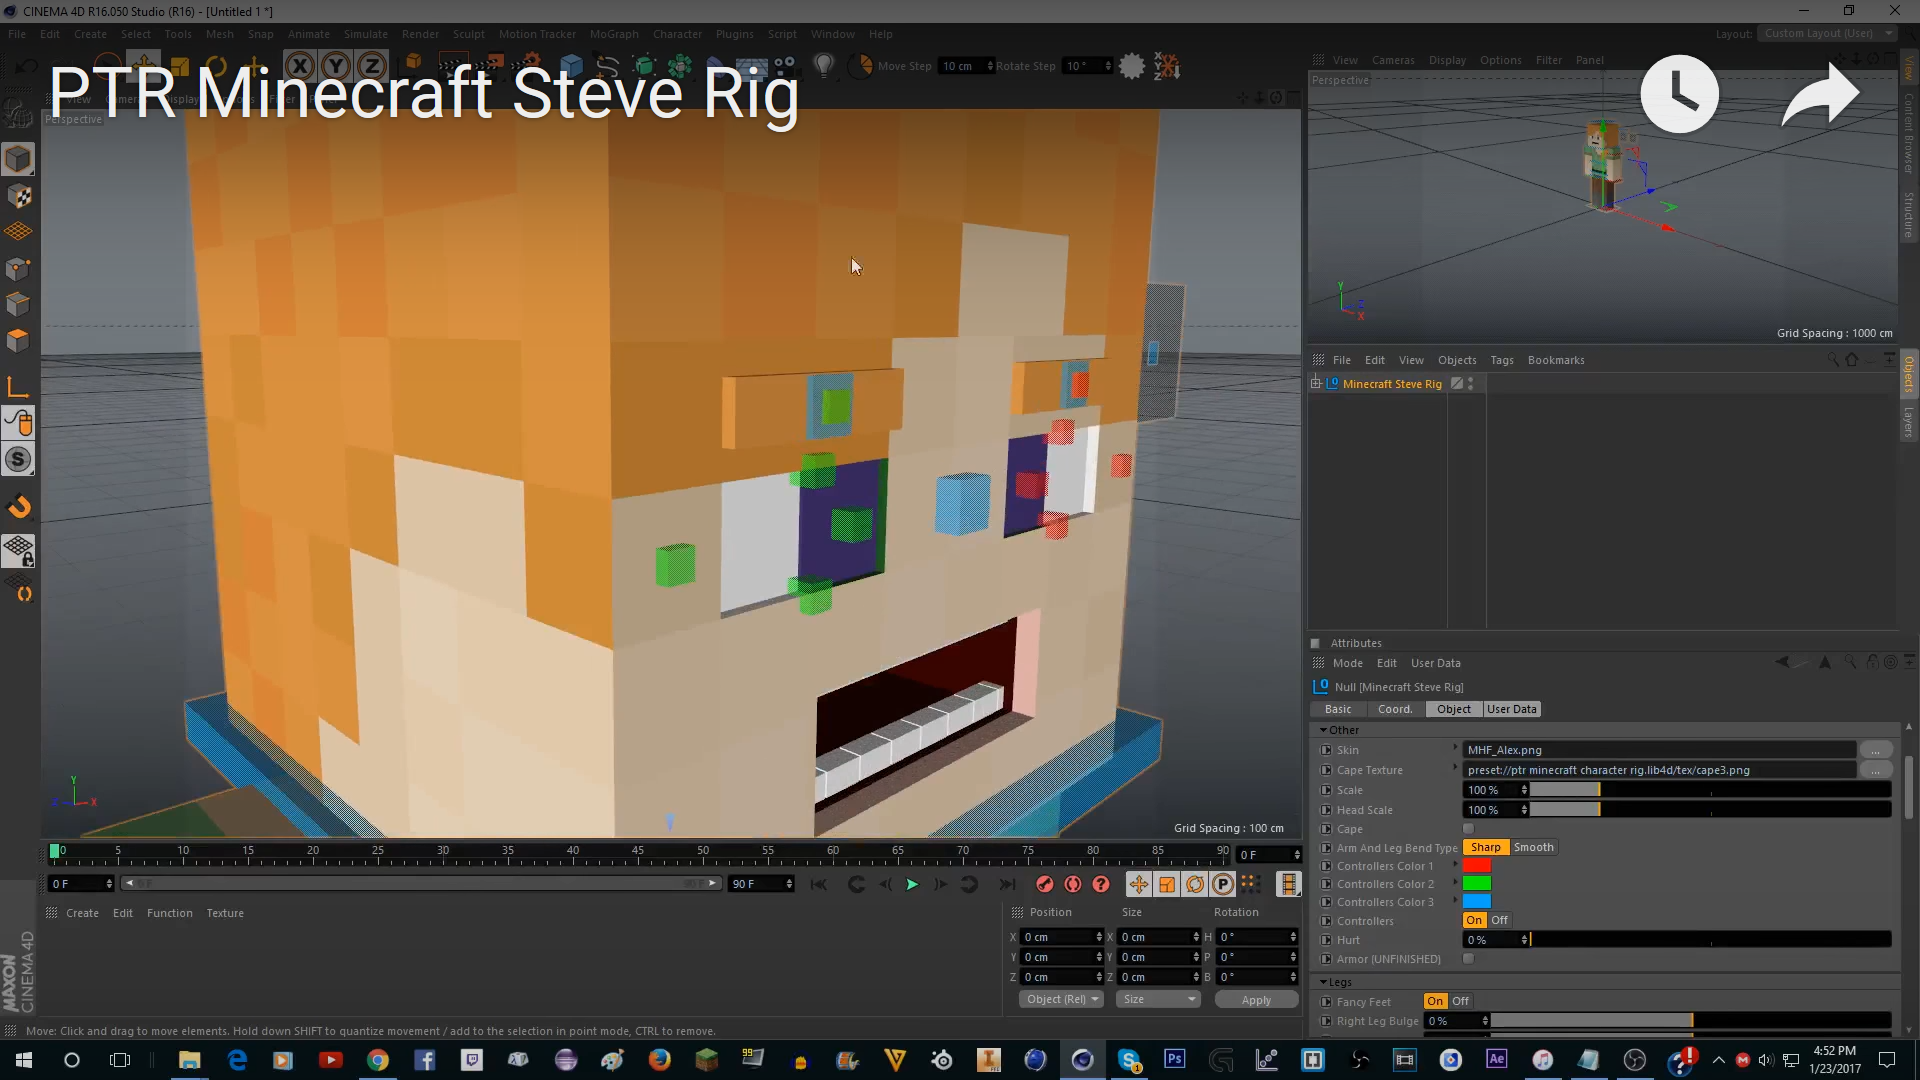This screenshot has width=1920, height=1080.
Task: Lock the Z axis in the toolbar
Action: (x=372, y=66)
